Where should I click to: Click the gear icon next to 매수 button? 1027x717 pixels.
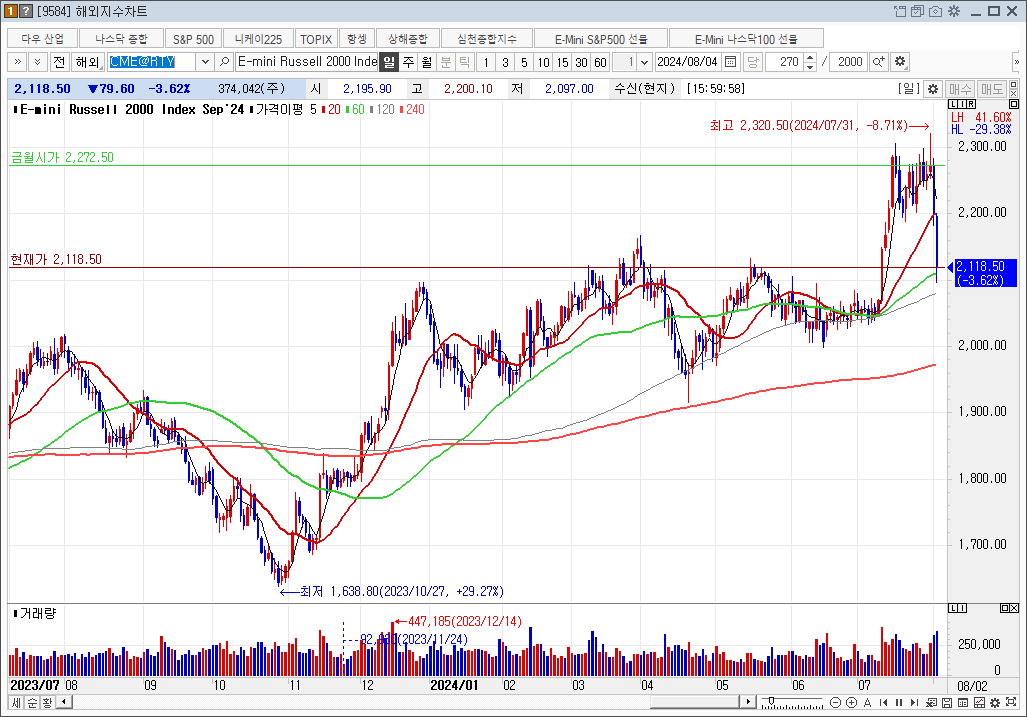tap(933, 88)
